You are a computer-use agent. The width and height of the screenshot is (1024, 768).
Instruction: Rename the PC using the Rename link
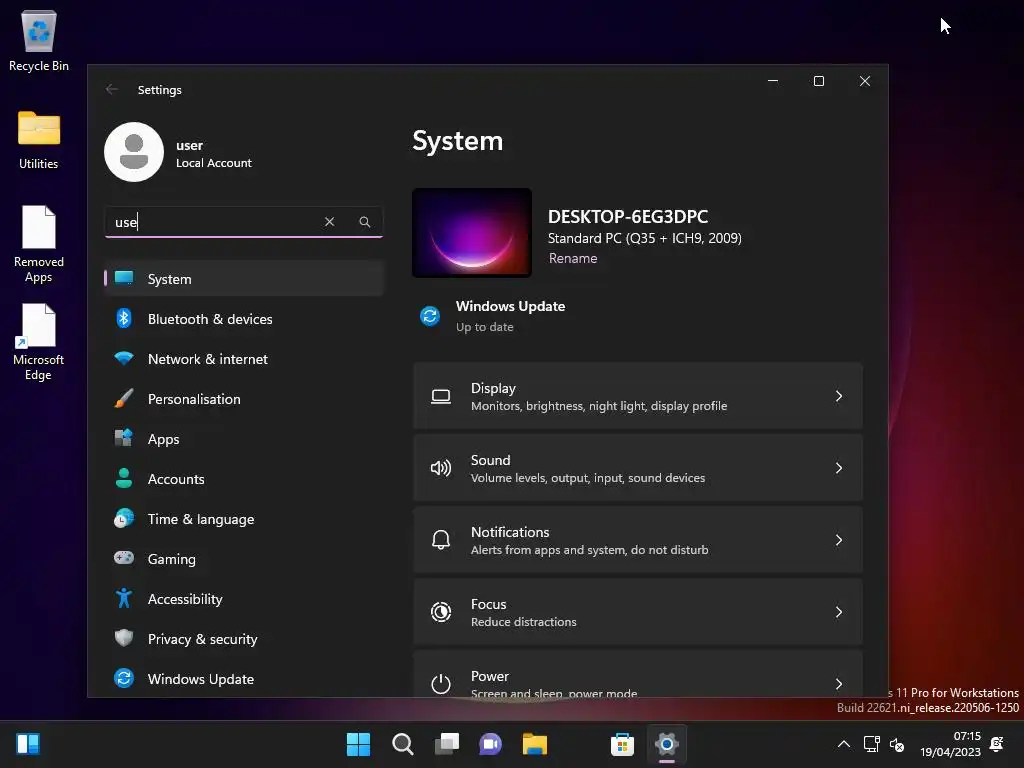(x=573, y=259)
